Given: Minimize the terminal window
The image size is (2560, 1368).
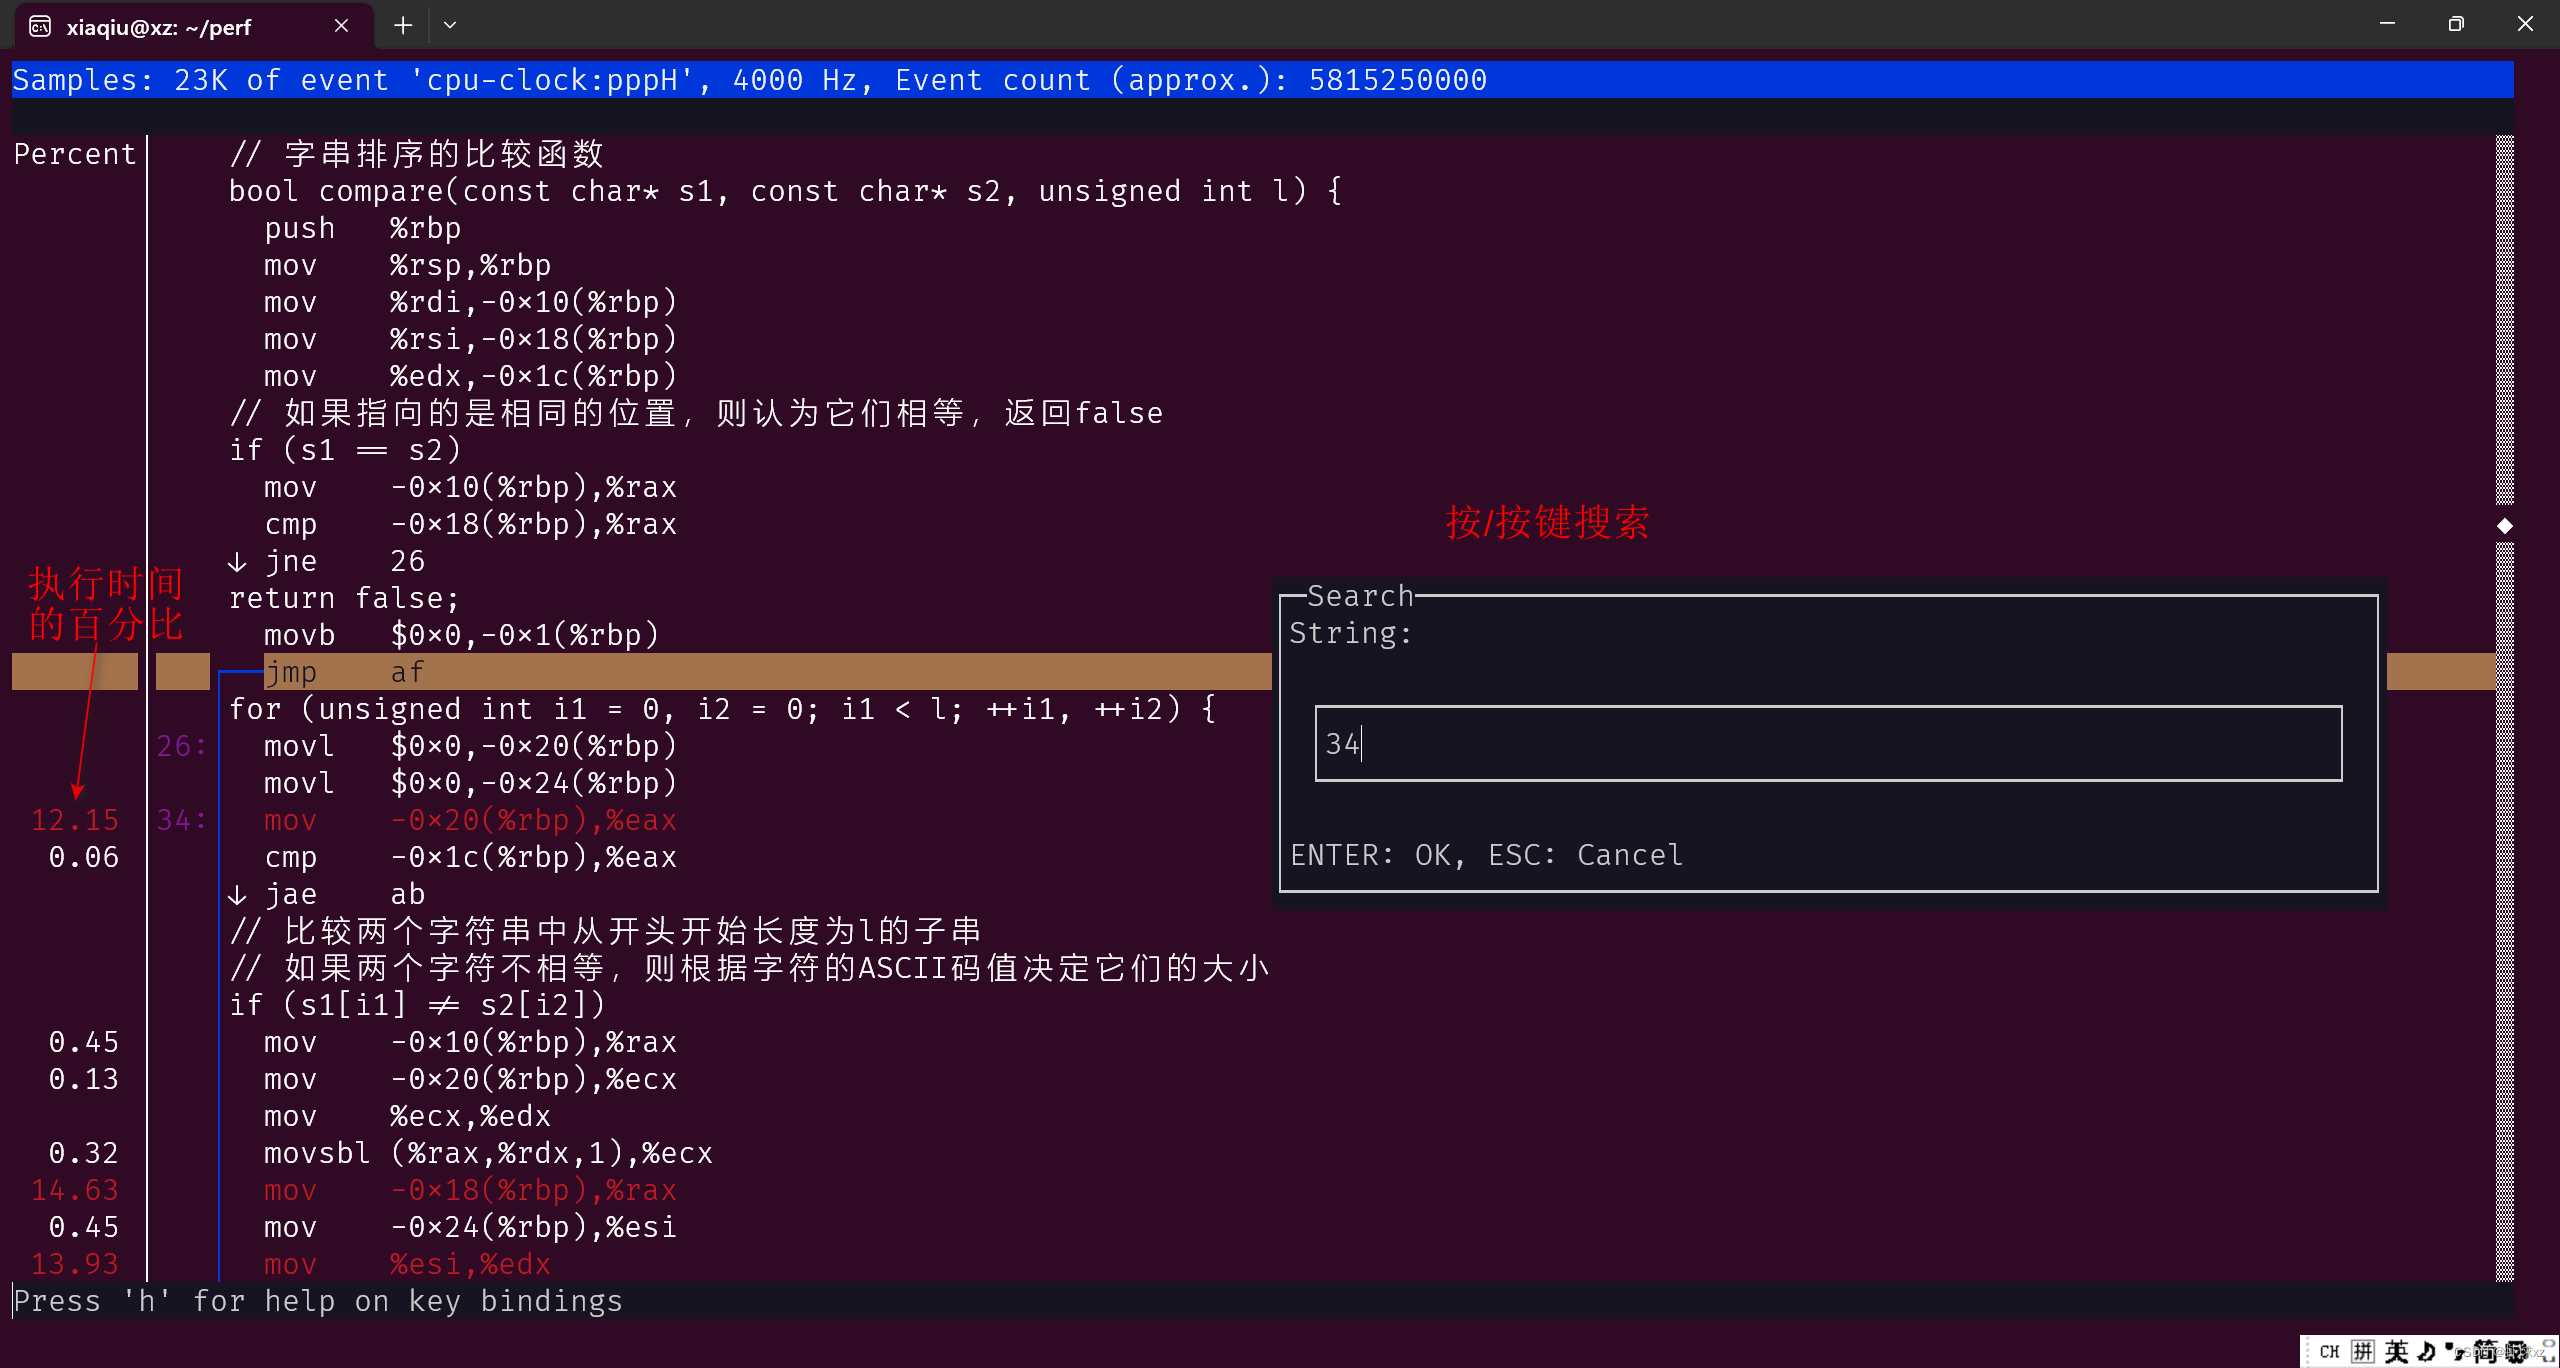Looking at the screenshot, I should tap(2387, 24).
